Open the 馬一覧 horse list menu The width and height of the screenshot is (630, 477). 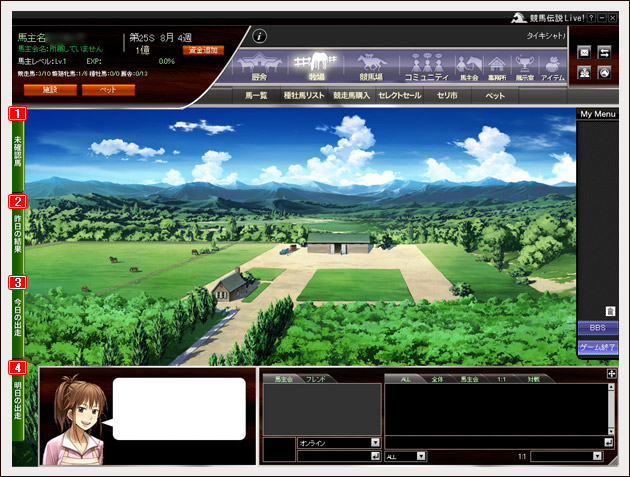tap(256, 96)
